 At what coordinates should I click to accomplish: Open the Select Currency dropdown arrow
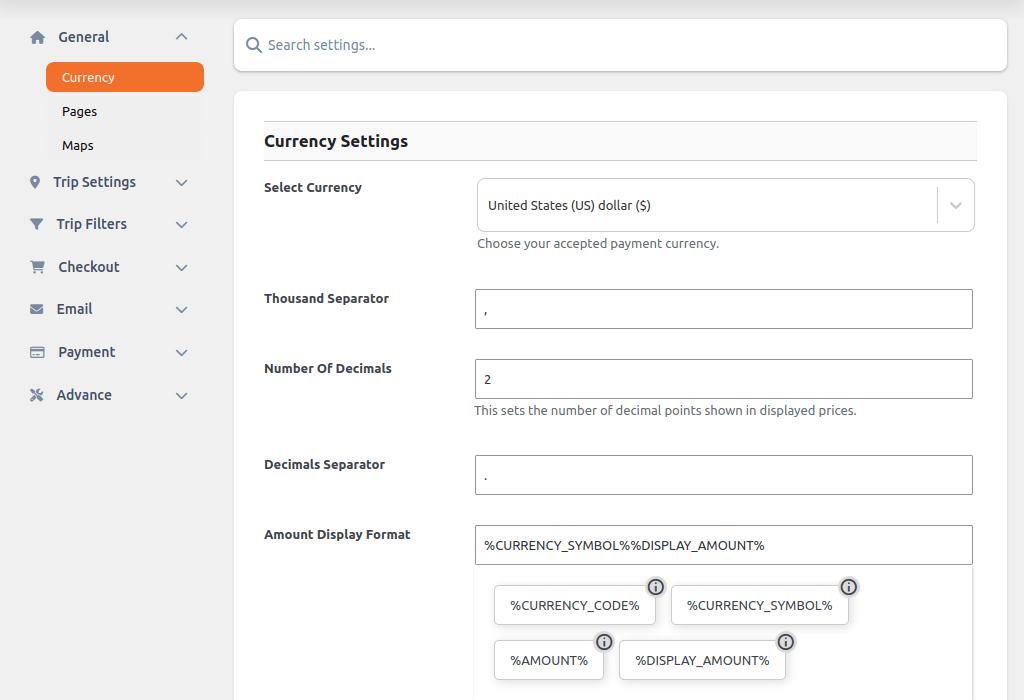click(955, 205)
